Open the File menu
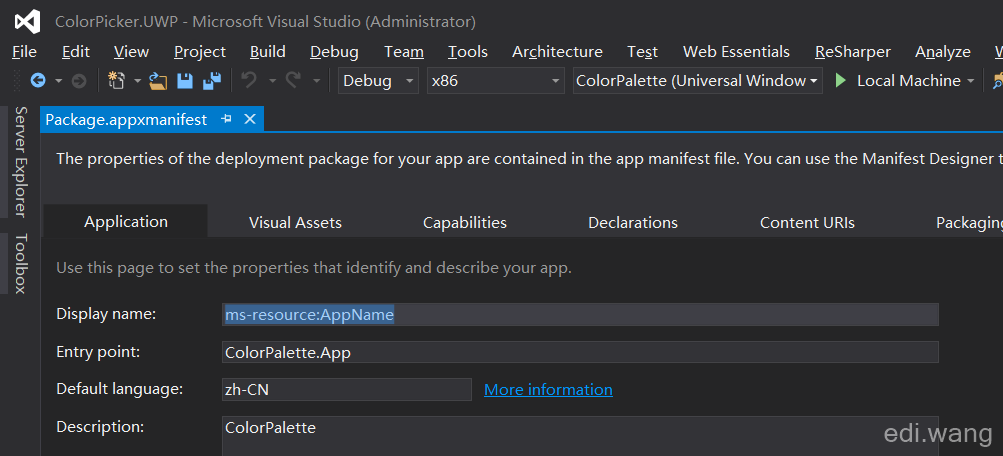 click(x=24, y=52)
